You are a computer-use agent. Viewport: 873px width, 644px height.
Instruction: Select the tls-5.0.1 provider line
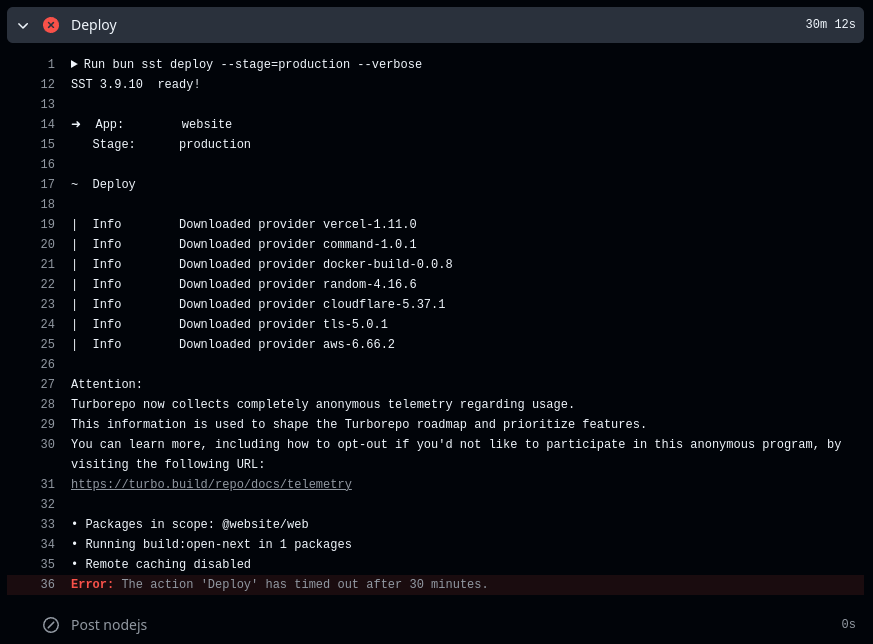click(x=229, y=325)
